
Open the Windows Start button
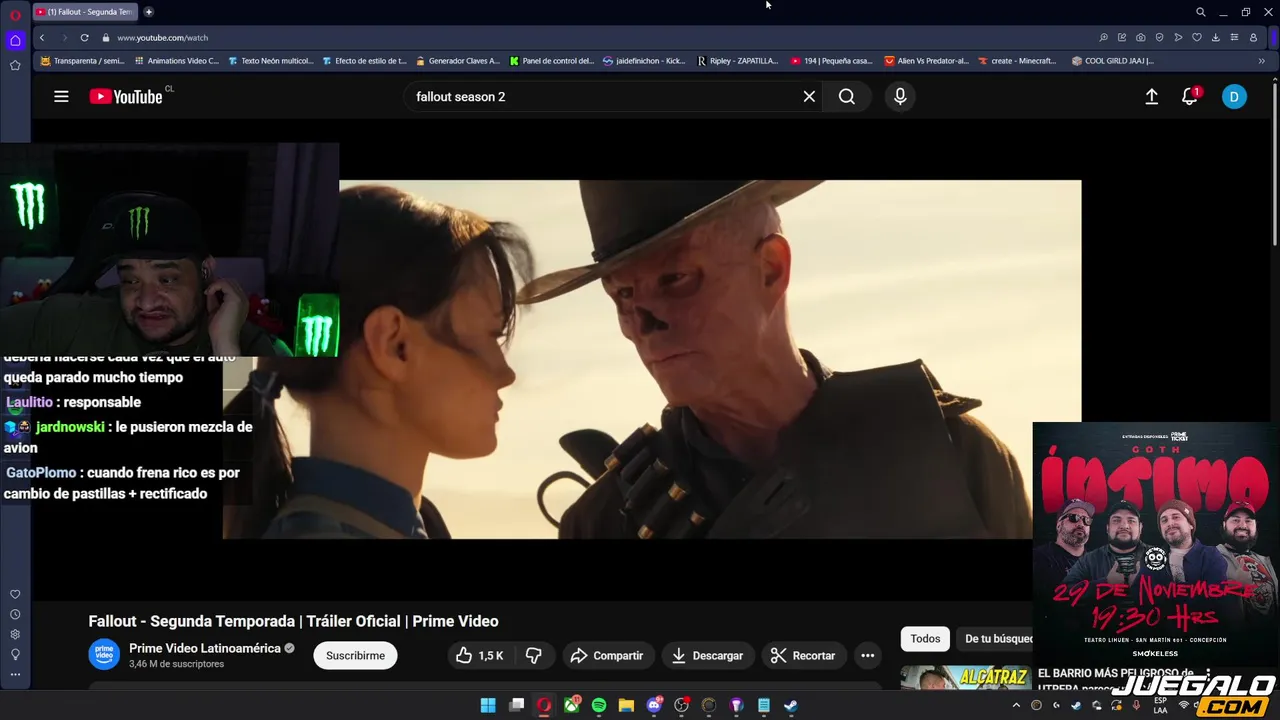click(488, 705)
